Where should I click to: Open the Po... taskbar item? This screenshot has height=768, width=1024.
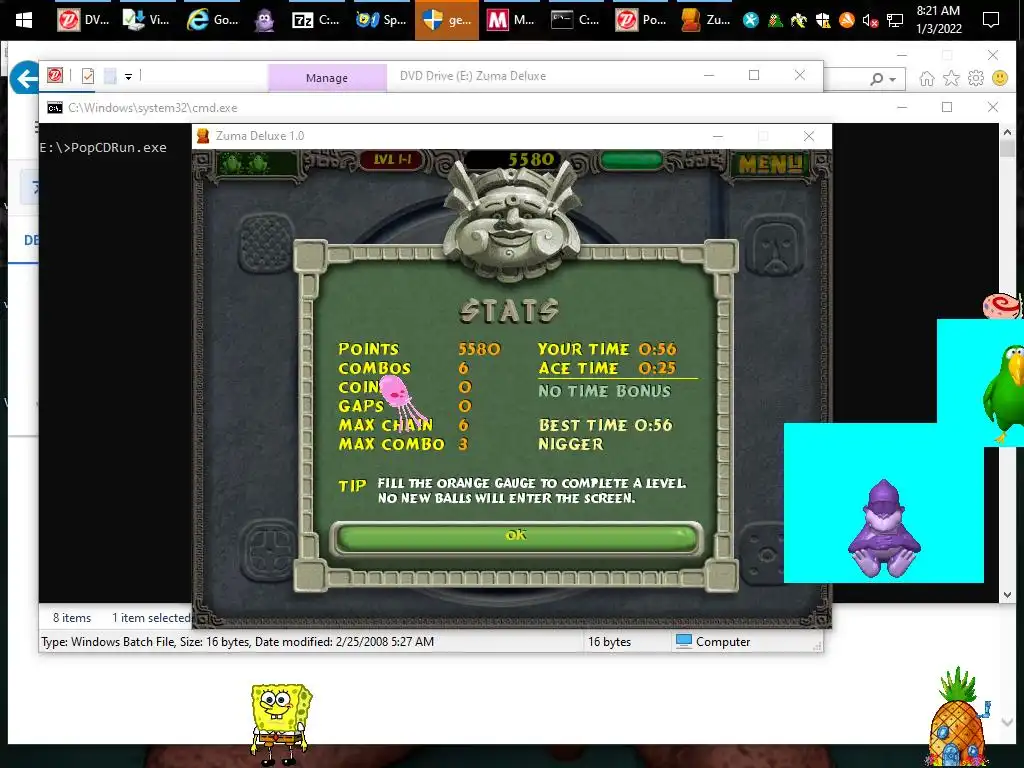click(641, 20)
